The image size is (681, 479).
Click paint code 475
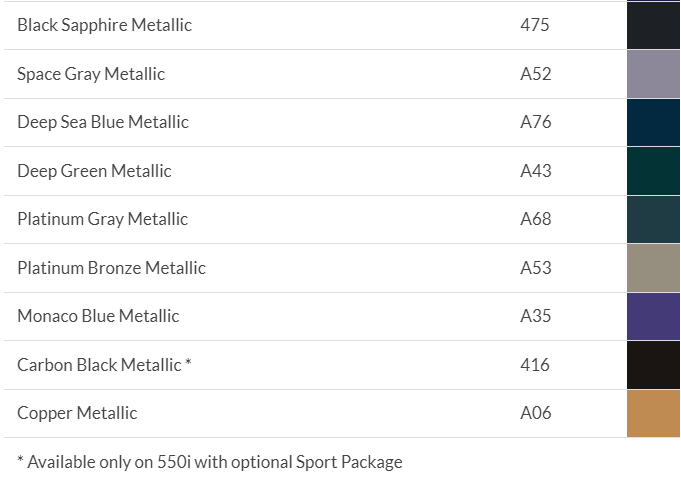click(535, 25)
